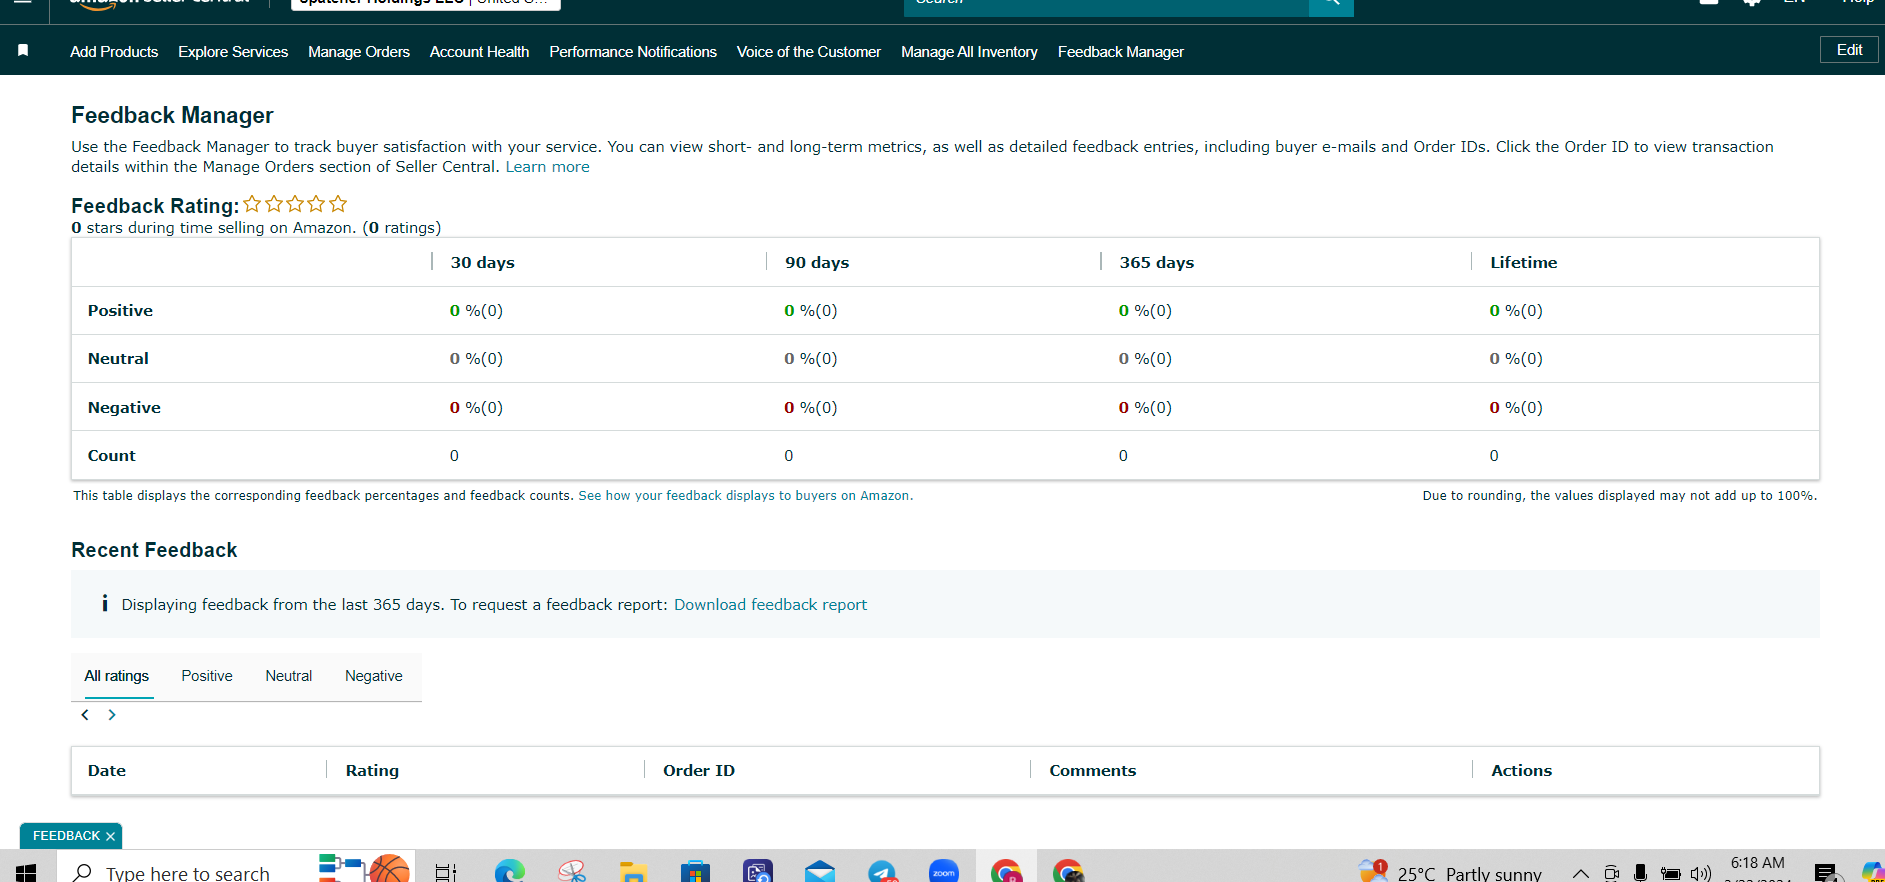Viewport: 1885px width, 882px height.
Task: Open the weather widget showing 25°C
Action: (x=1450, y=872)
